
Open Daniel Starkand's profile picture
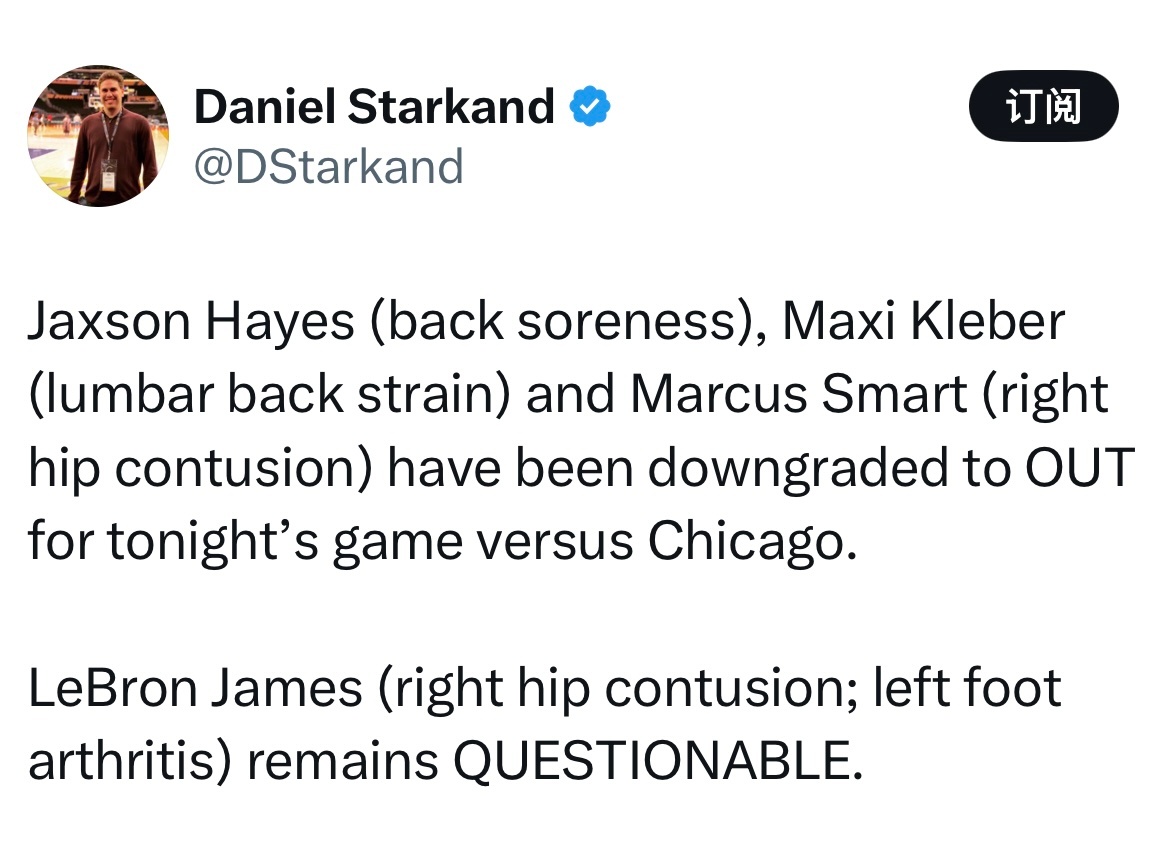point(98,136)
